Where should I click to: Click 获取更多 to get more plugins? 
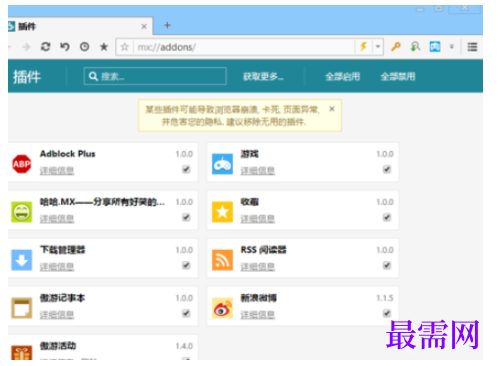[x=263, y=77]
